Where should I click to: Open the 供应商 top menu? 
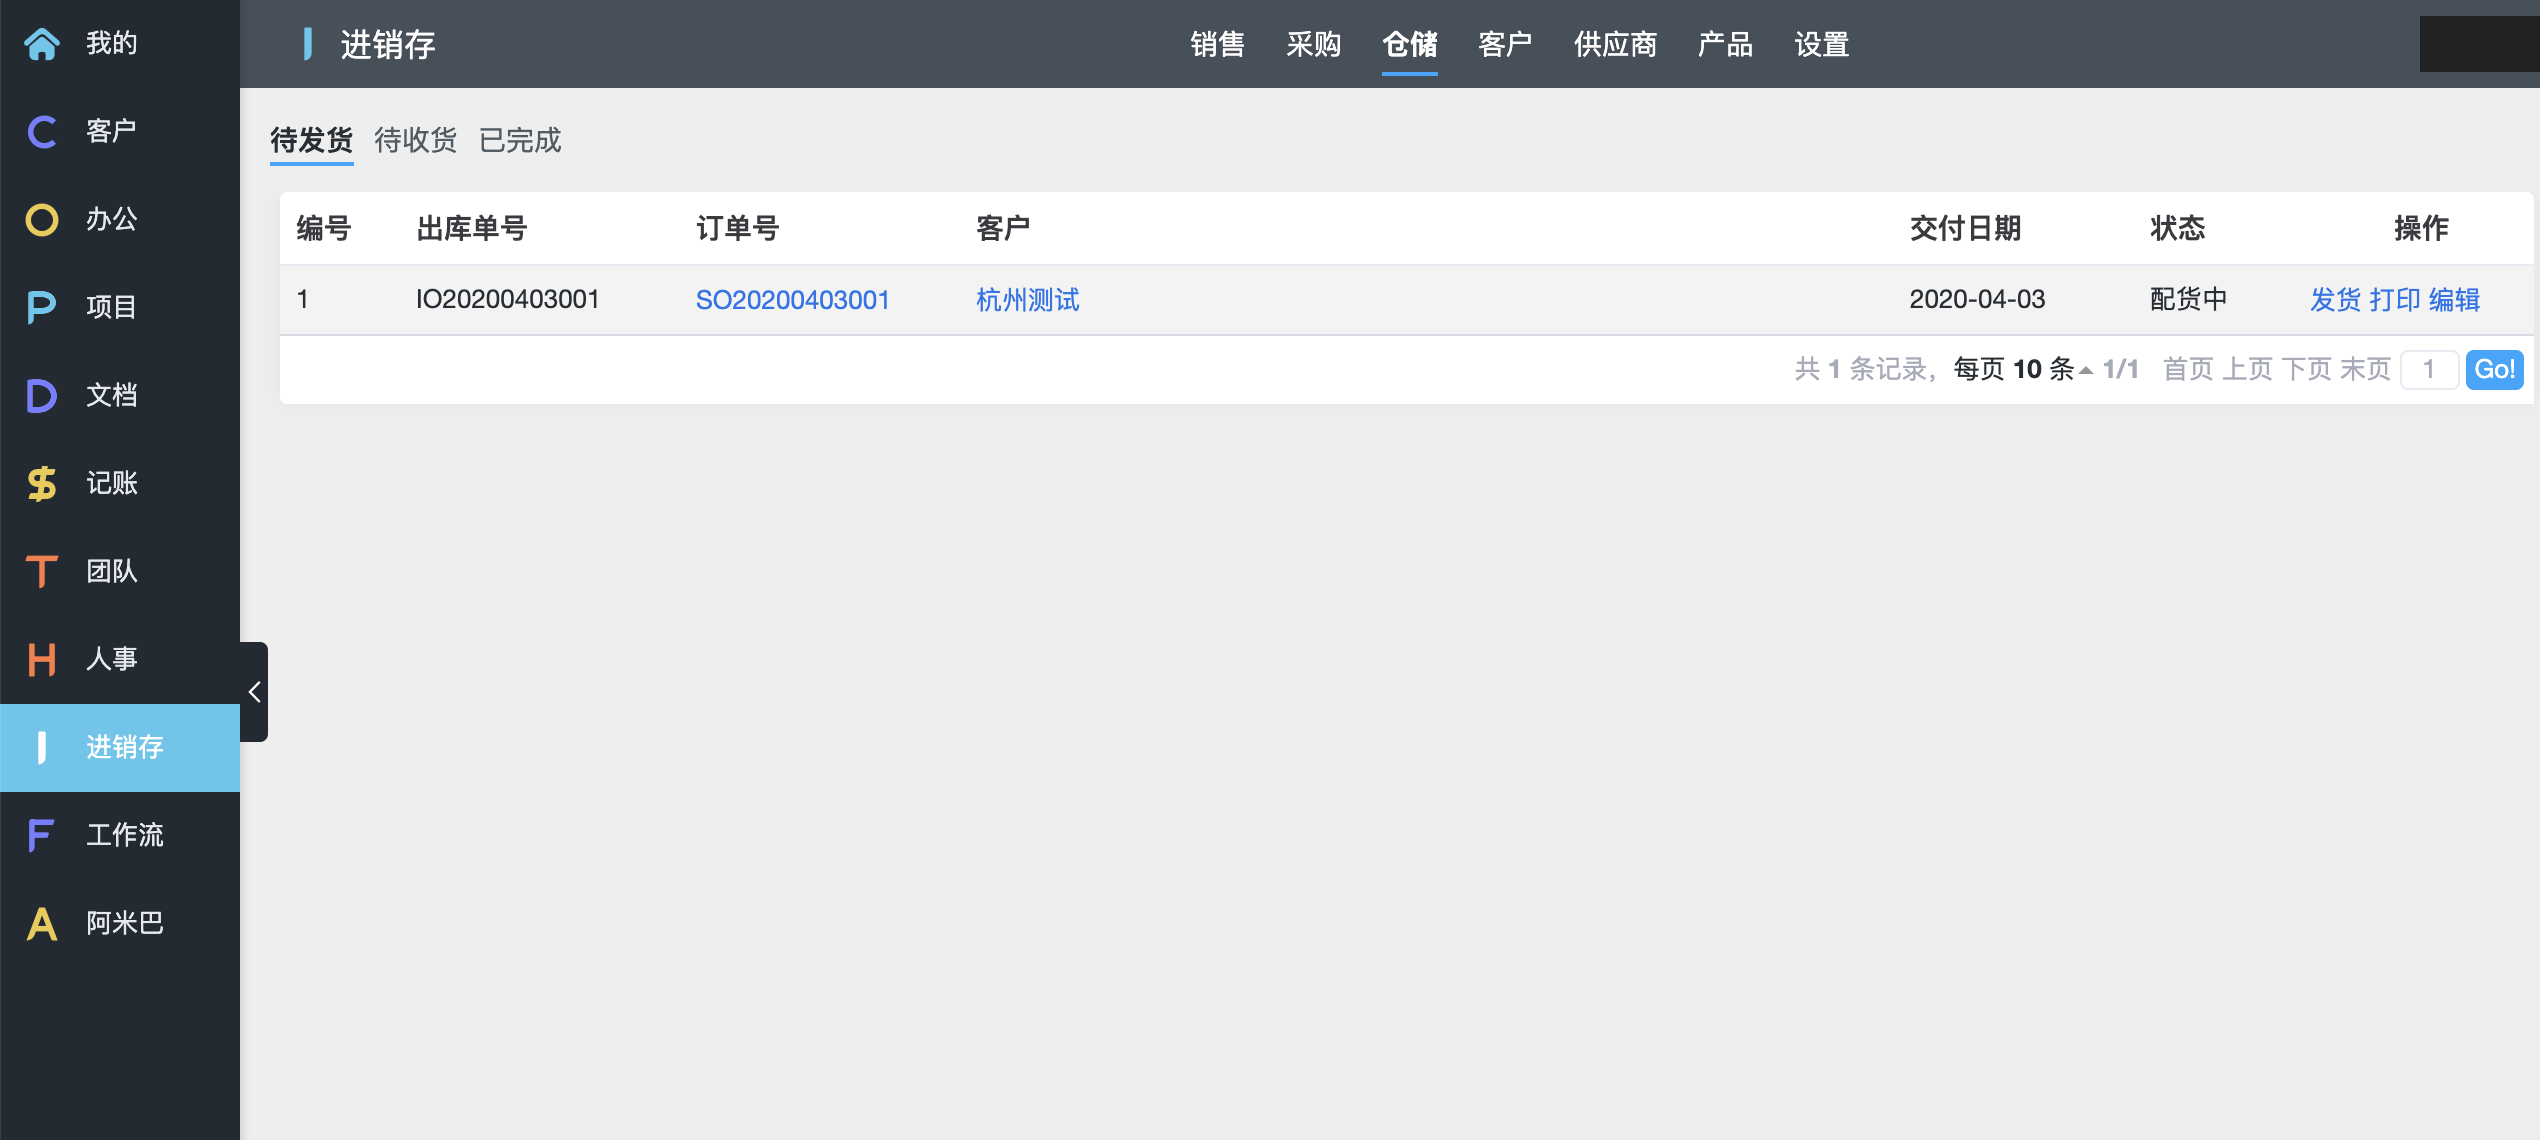[x=1615, y=44]
